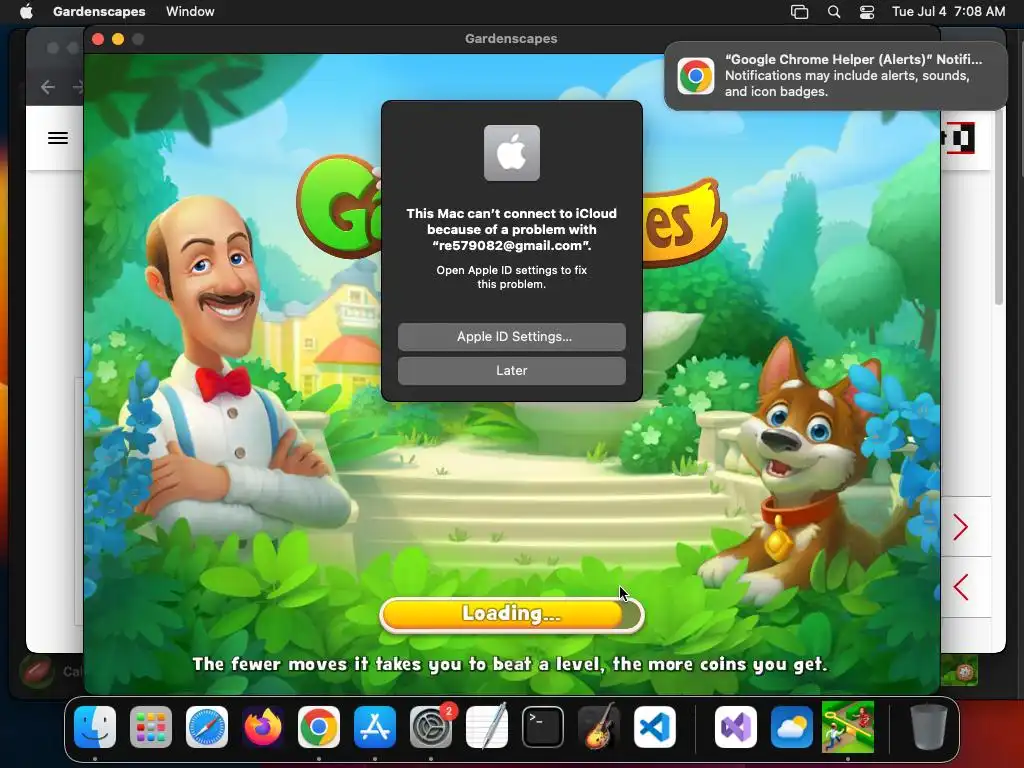Open the Trash from the Dock
Viewport: 1024px width, 768px height.
coord(929,727)
